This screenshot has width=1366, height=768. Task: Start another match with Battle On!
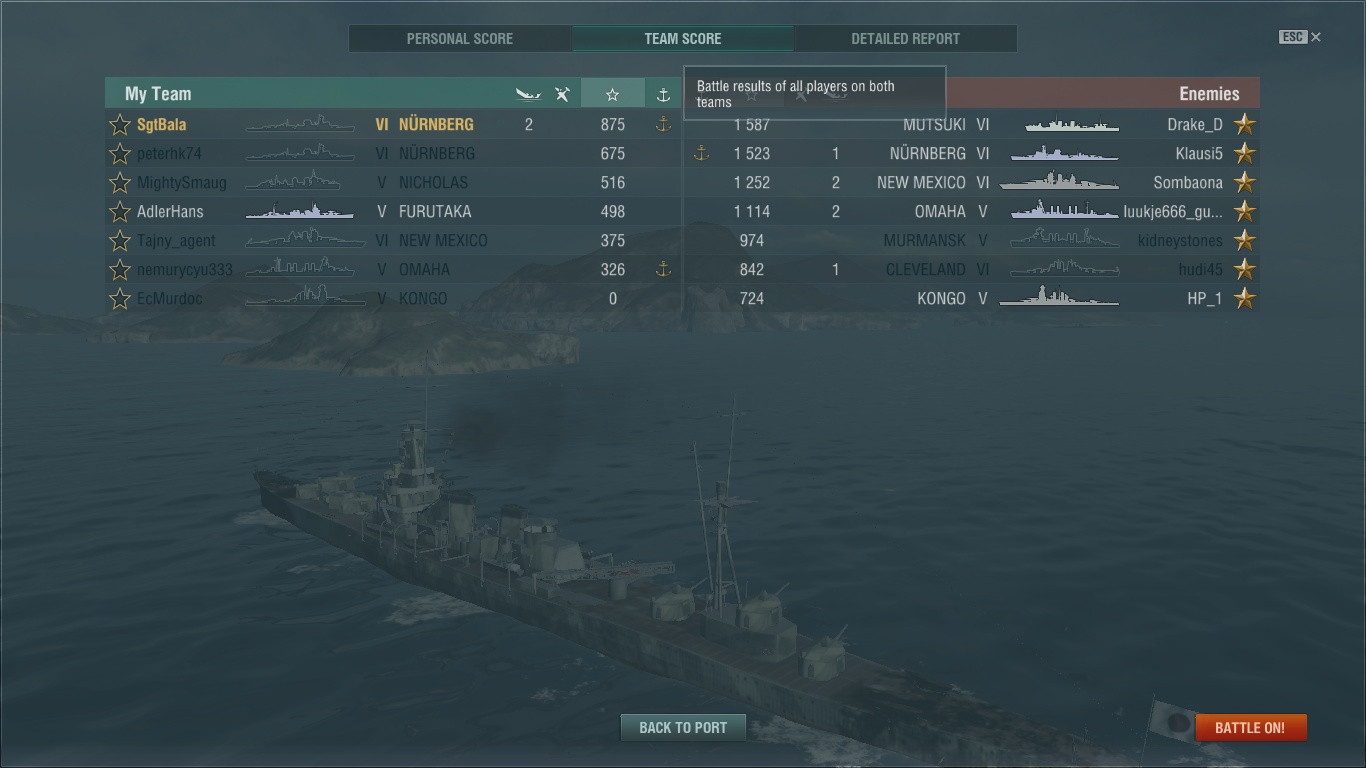point(1250,728)
